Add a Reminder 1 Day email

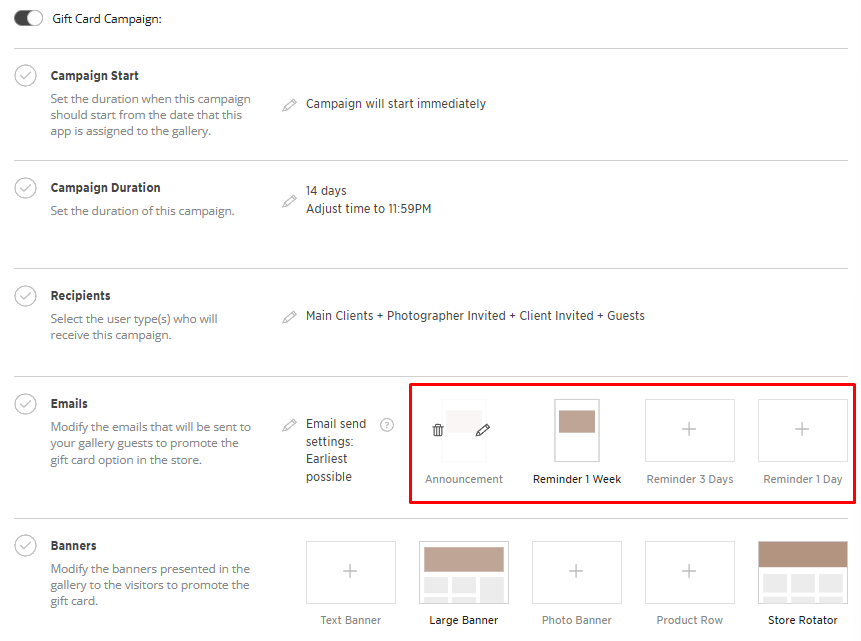pos(802,430)
